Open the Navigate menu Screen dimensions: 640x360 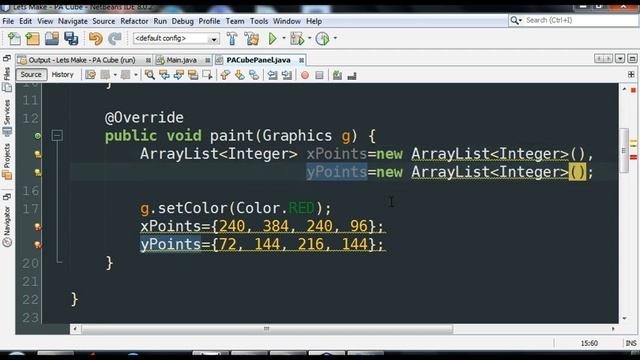(x=73, y=21)
